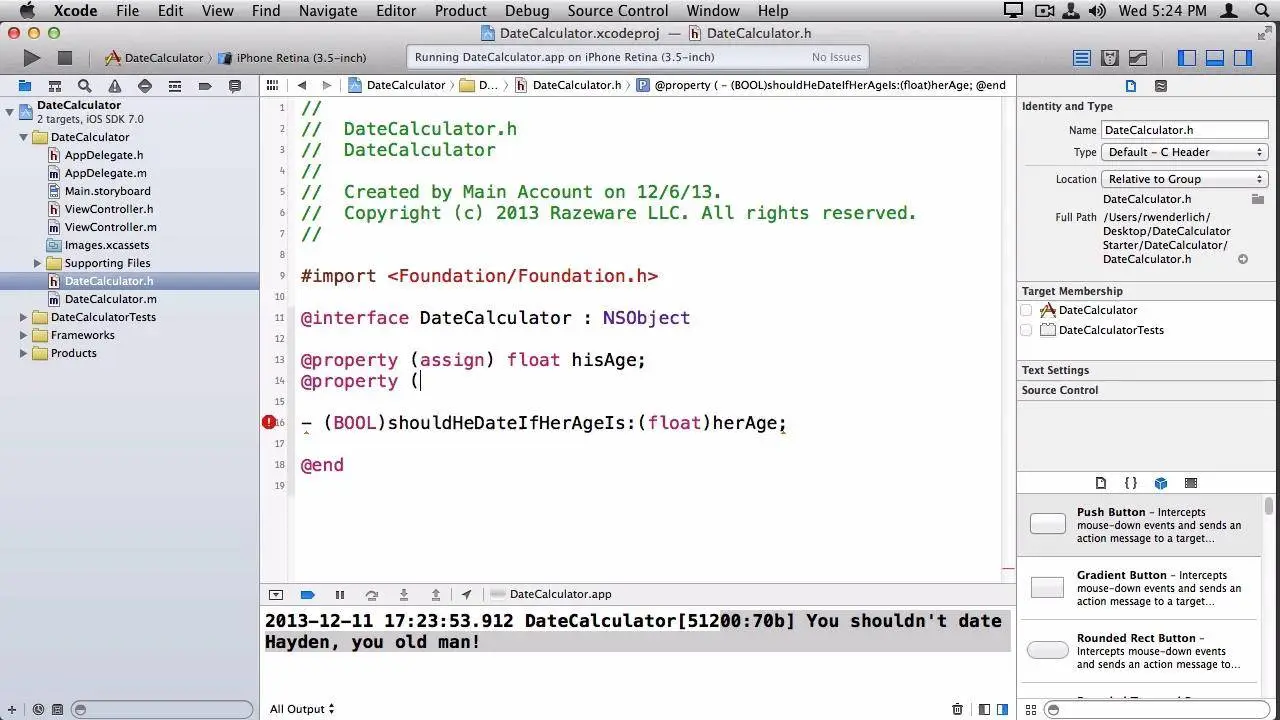
Task: Open the Issue navigator warning tab
Action: point(115,86)
